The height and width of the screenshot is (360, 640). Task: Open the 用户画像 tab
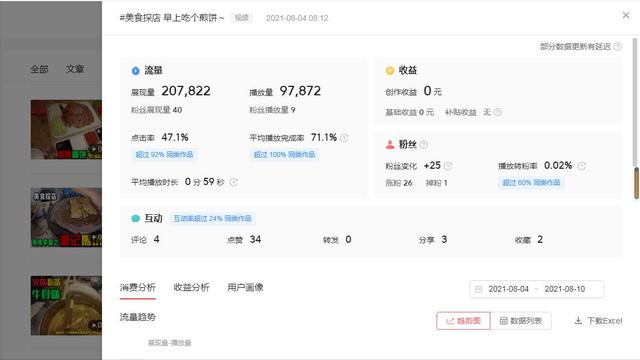[x=245, y=287]
